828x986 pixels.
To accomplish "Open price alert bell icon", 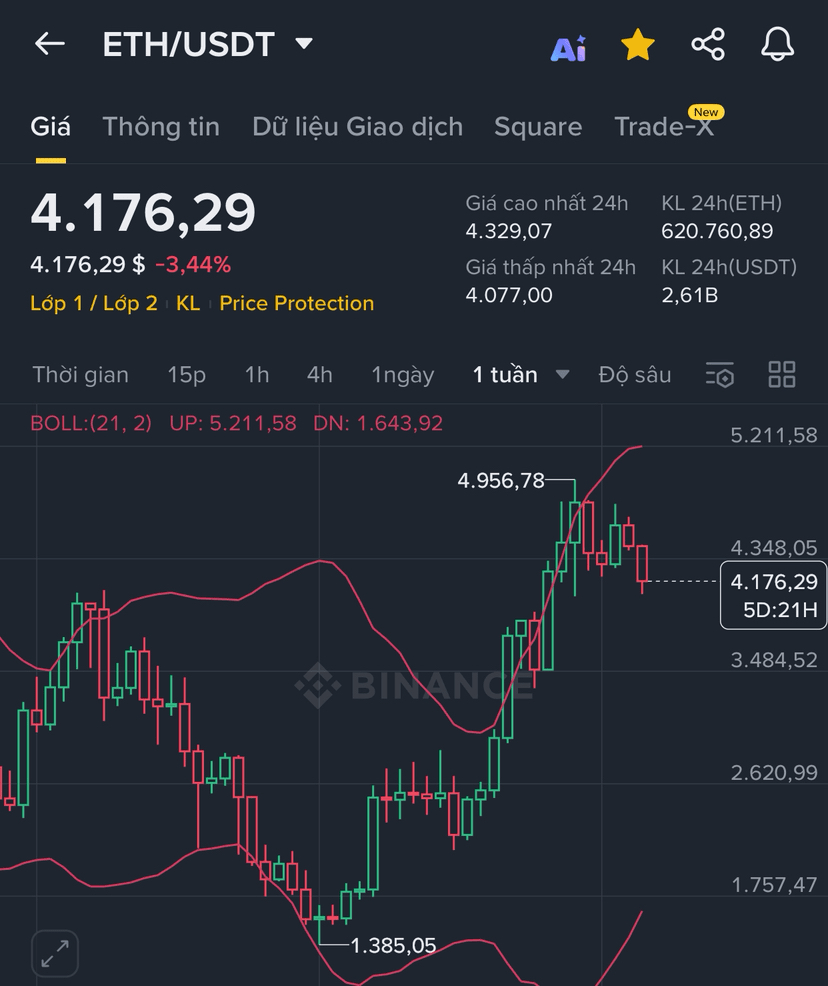I will [x=777, y=45].
